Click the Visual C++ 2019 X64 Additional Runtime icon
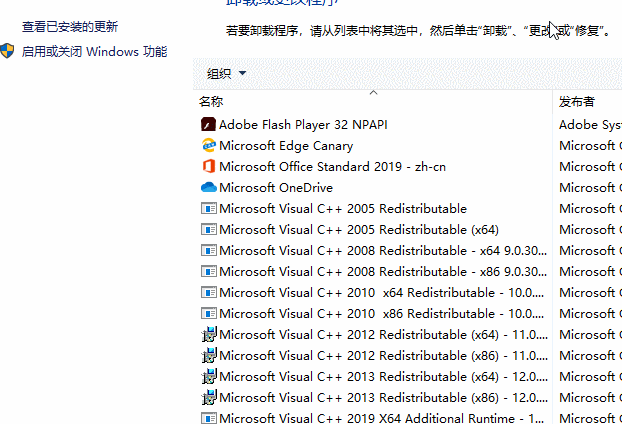The image size is (622, 424). [x=208, y=418]
